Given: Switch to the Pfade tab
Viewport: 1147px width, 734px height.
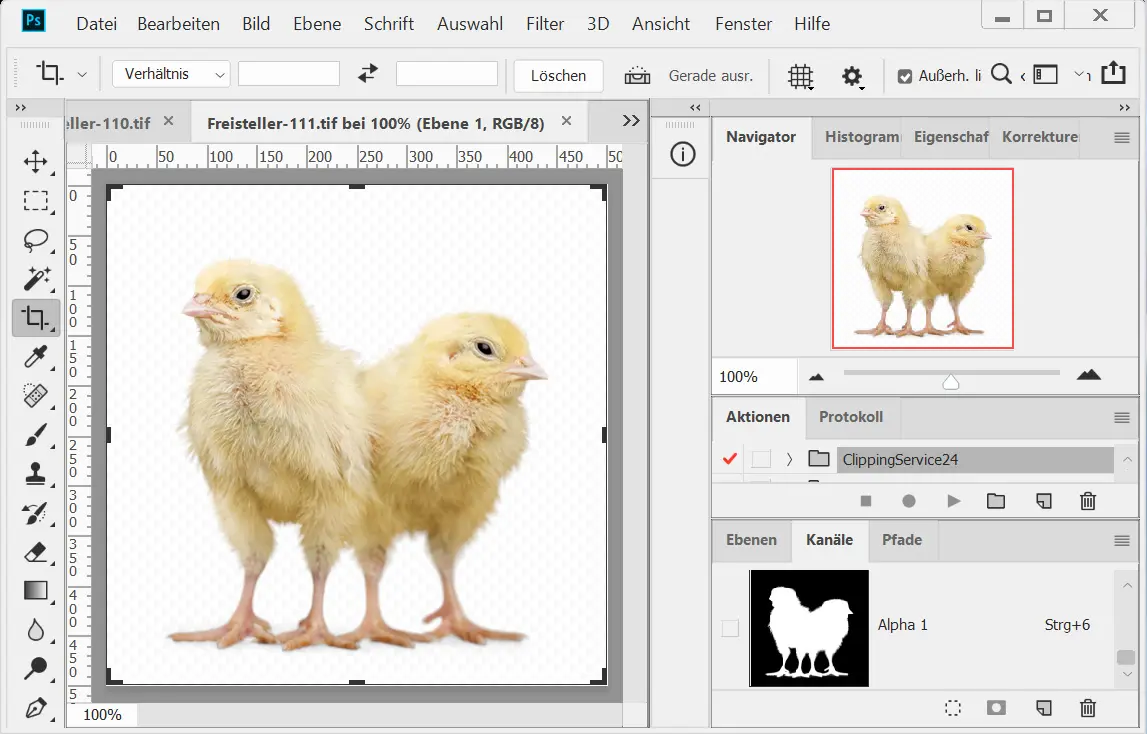Looking at the screenshot, I should tap(901, 540).
